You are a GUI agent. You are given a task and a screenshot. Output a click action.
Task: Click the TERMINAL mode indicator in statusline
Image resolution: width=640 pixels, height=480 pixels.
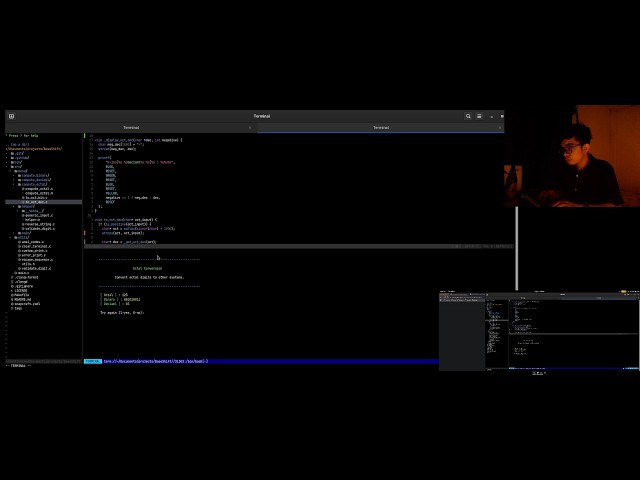[93, 361]
